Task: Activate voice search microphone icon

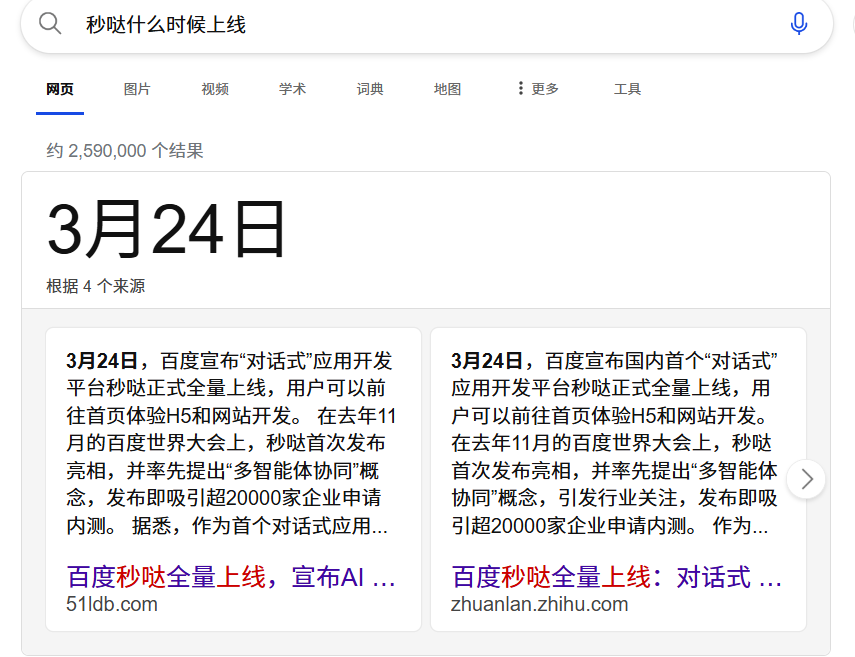Action: coord(799,23)
